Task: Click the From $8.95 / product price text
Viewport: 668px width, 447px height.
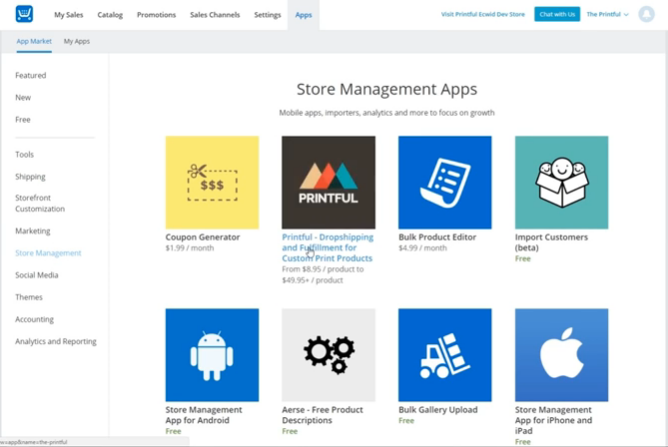Action: tap(323, 275)
